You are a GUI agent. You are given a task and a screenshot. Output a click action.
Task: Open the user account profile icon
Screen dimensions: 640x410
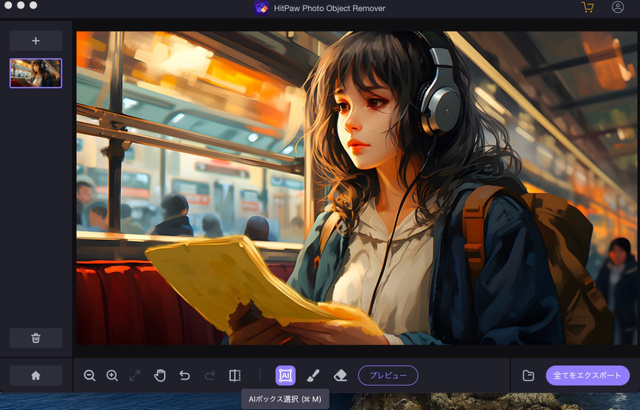click(x=618, y=7)
